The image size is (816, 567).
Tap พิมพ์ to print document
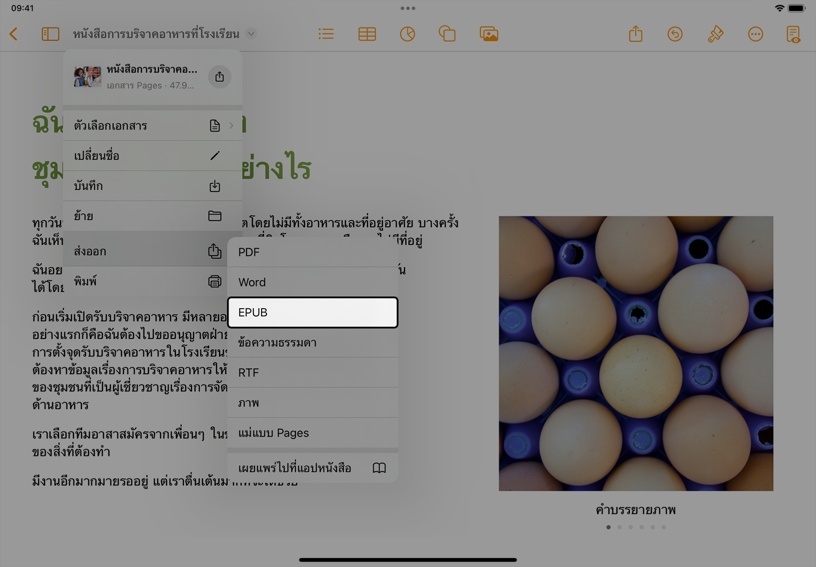point(152,282)
